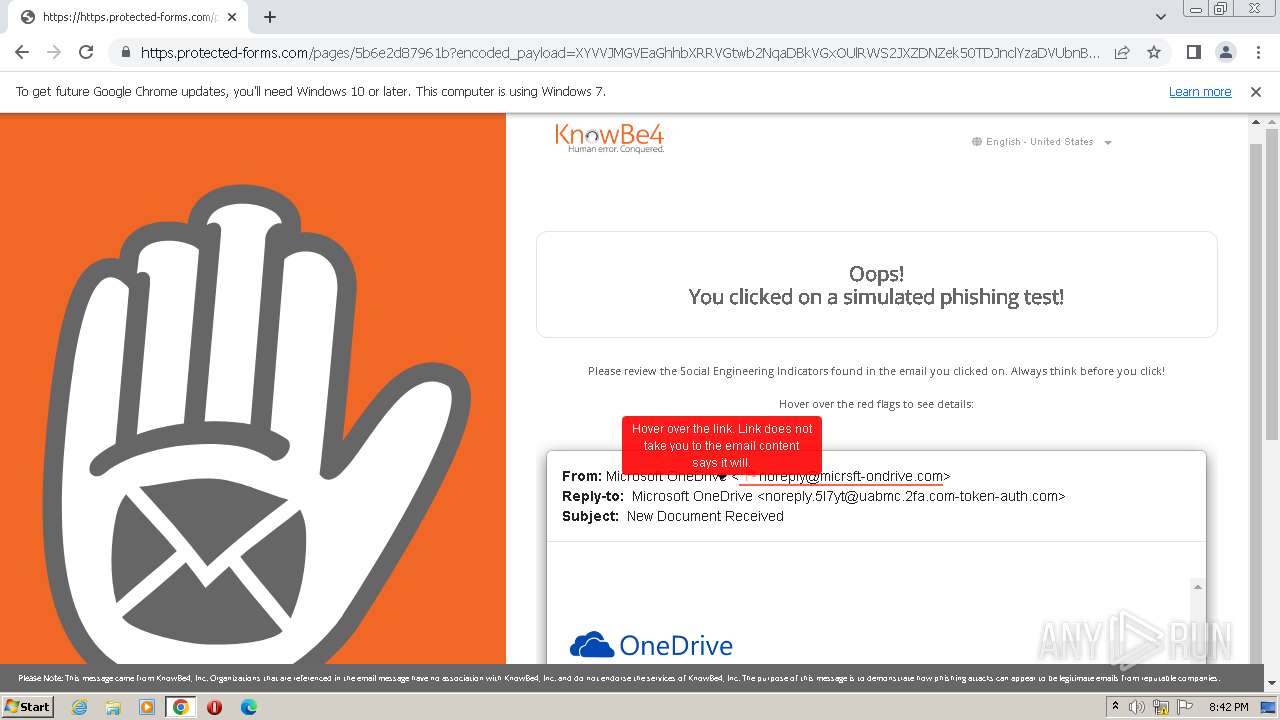
Task: Open the English - United States language dropdown
Action: pos(1042,142)
